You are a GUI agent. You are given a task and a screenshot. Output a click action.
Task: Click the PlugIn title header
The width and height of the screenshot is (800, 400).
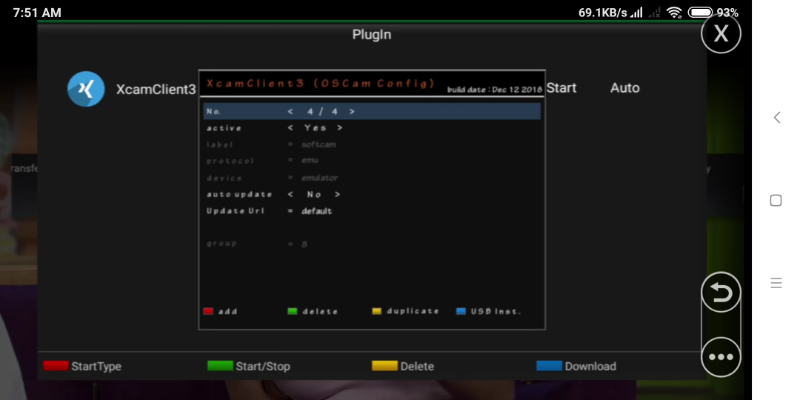tap(371, 34)
